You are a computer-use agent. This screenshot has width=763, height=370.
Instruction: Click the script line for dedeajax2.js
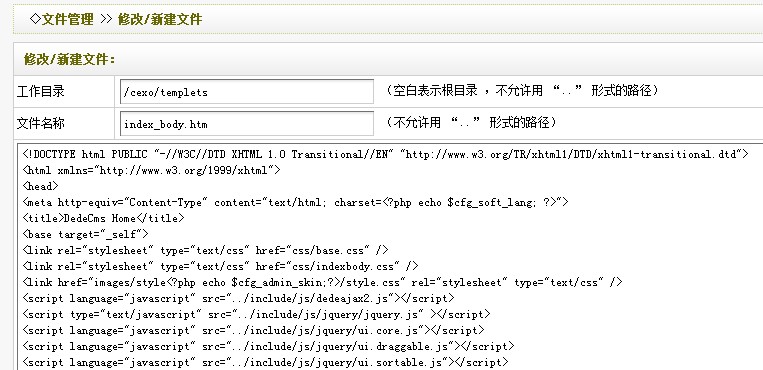pos(238,298)
